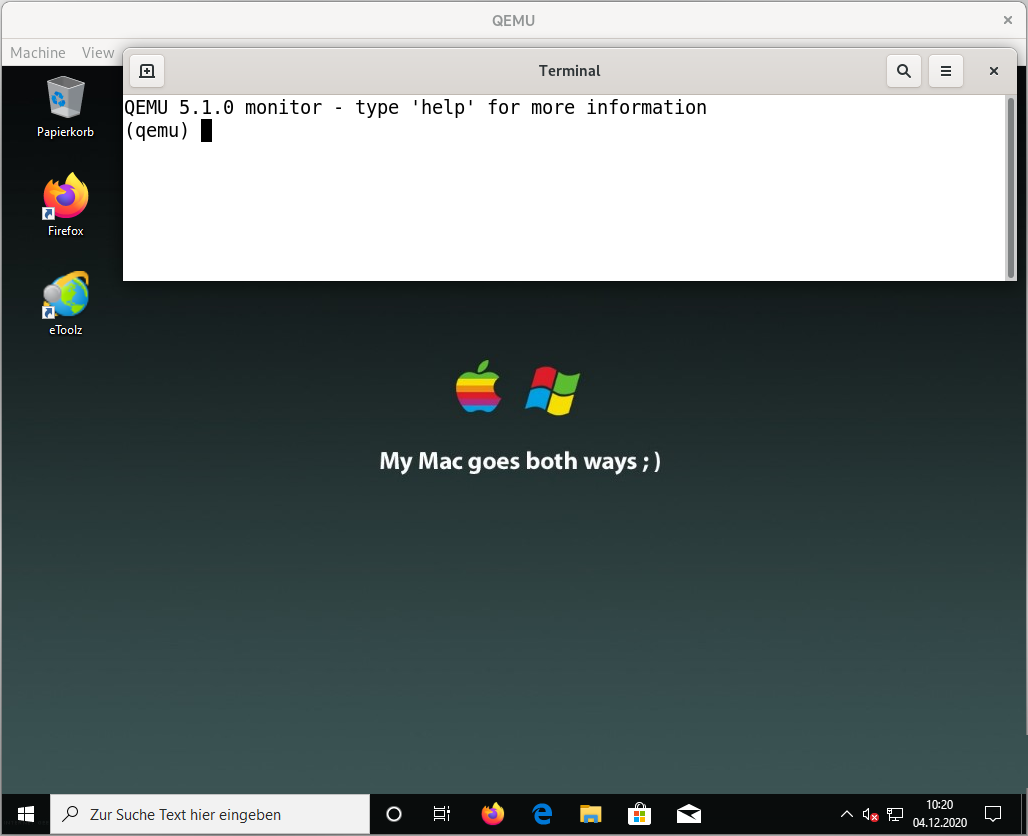Launch Firefox from the taskbar
The width and height of the screenshot is (1028, 836).
coord(492,814)
